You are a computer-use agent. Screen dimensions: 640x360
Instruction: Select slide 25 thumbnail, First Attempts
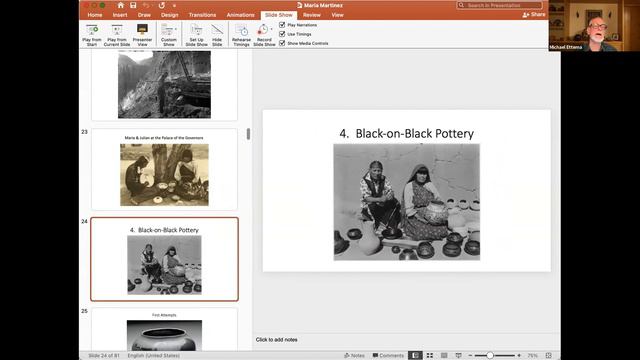click(164, 330)
